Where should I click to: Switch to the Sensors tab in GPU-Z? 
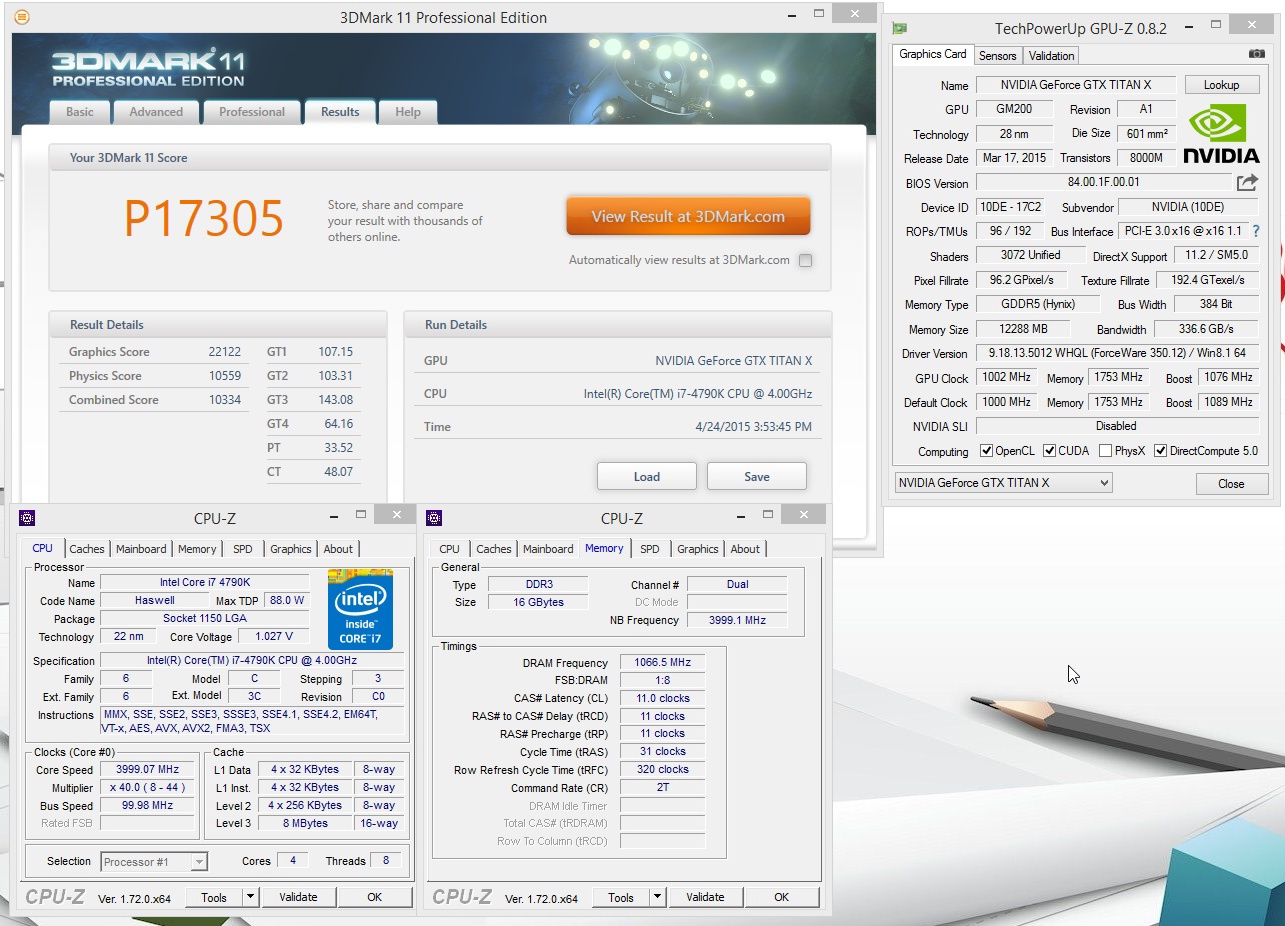pyautogui.click(x=997, y=56)
